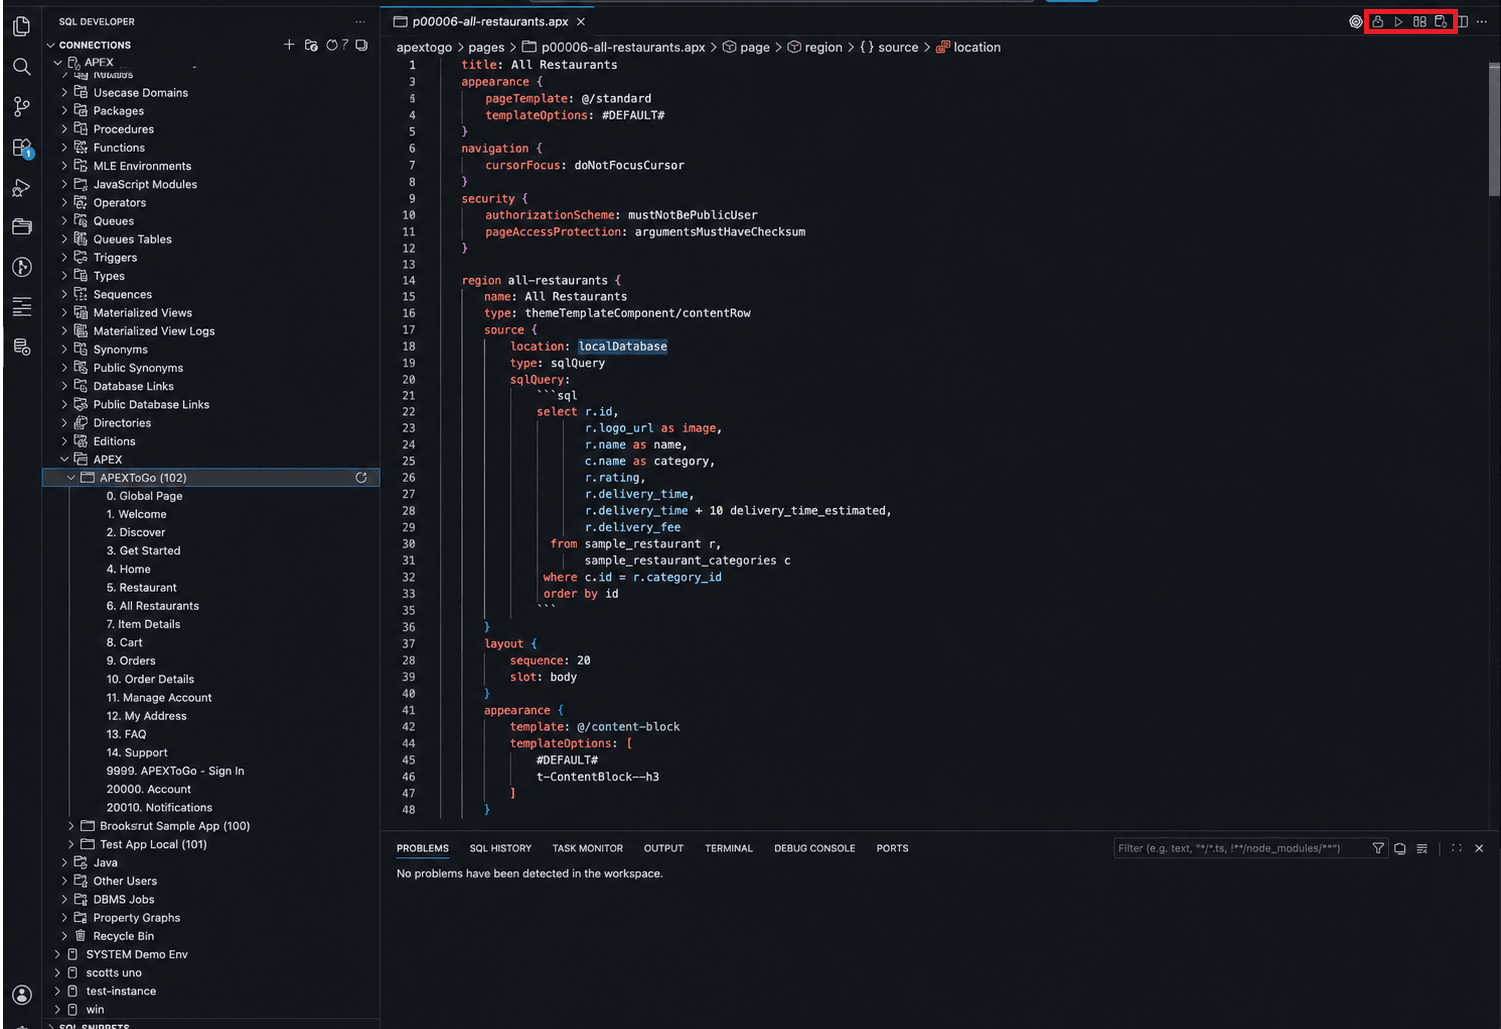The width and height of the screenshot is (1501, 1029).
Task: Select the 'scotts uno' connection
Action: click(113, 973)
